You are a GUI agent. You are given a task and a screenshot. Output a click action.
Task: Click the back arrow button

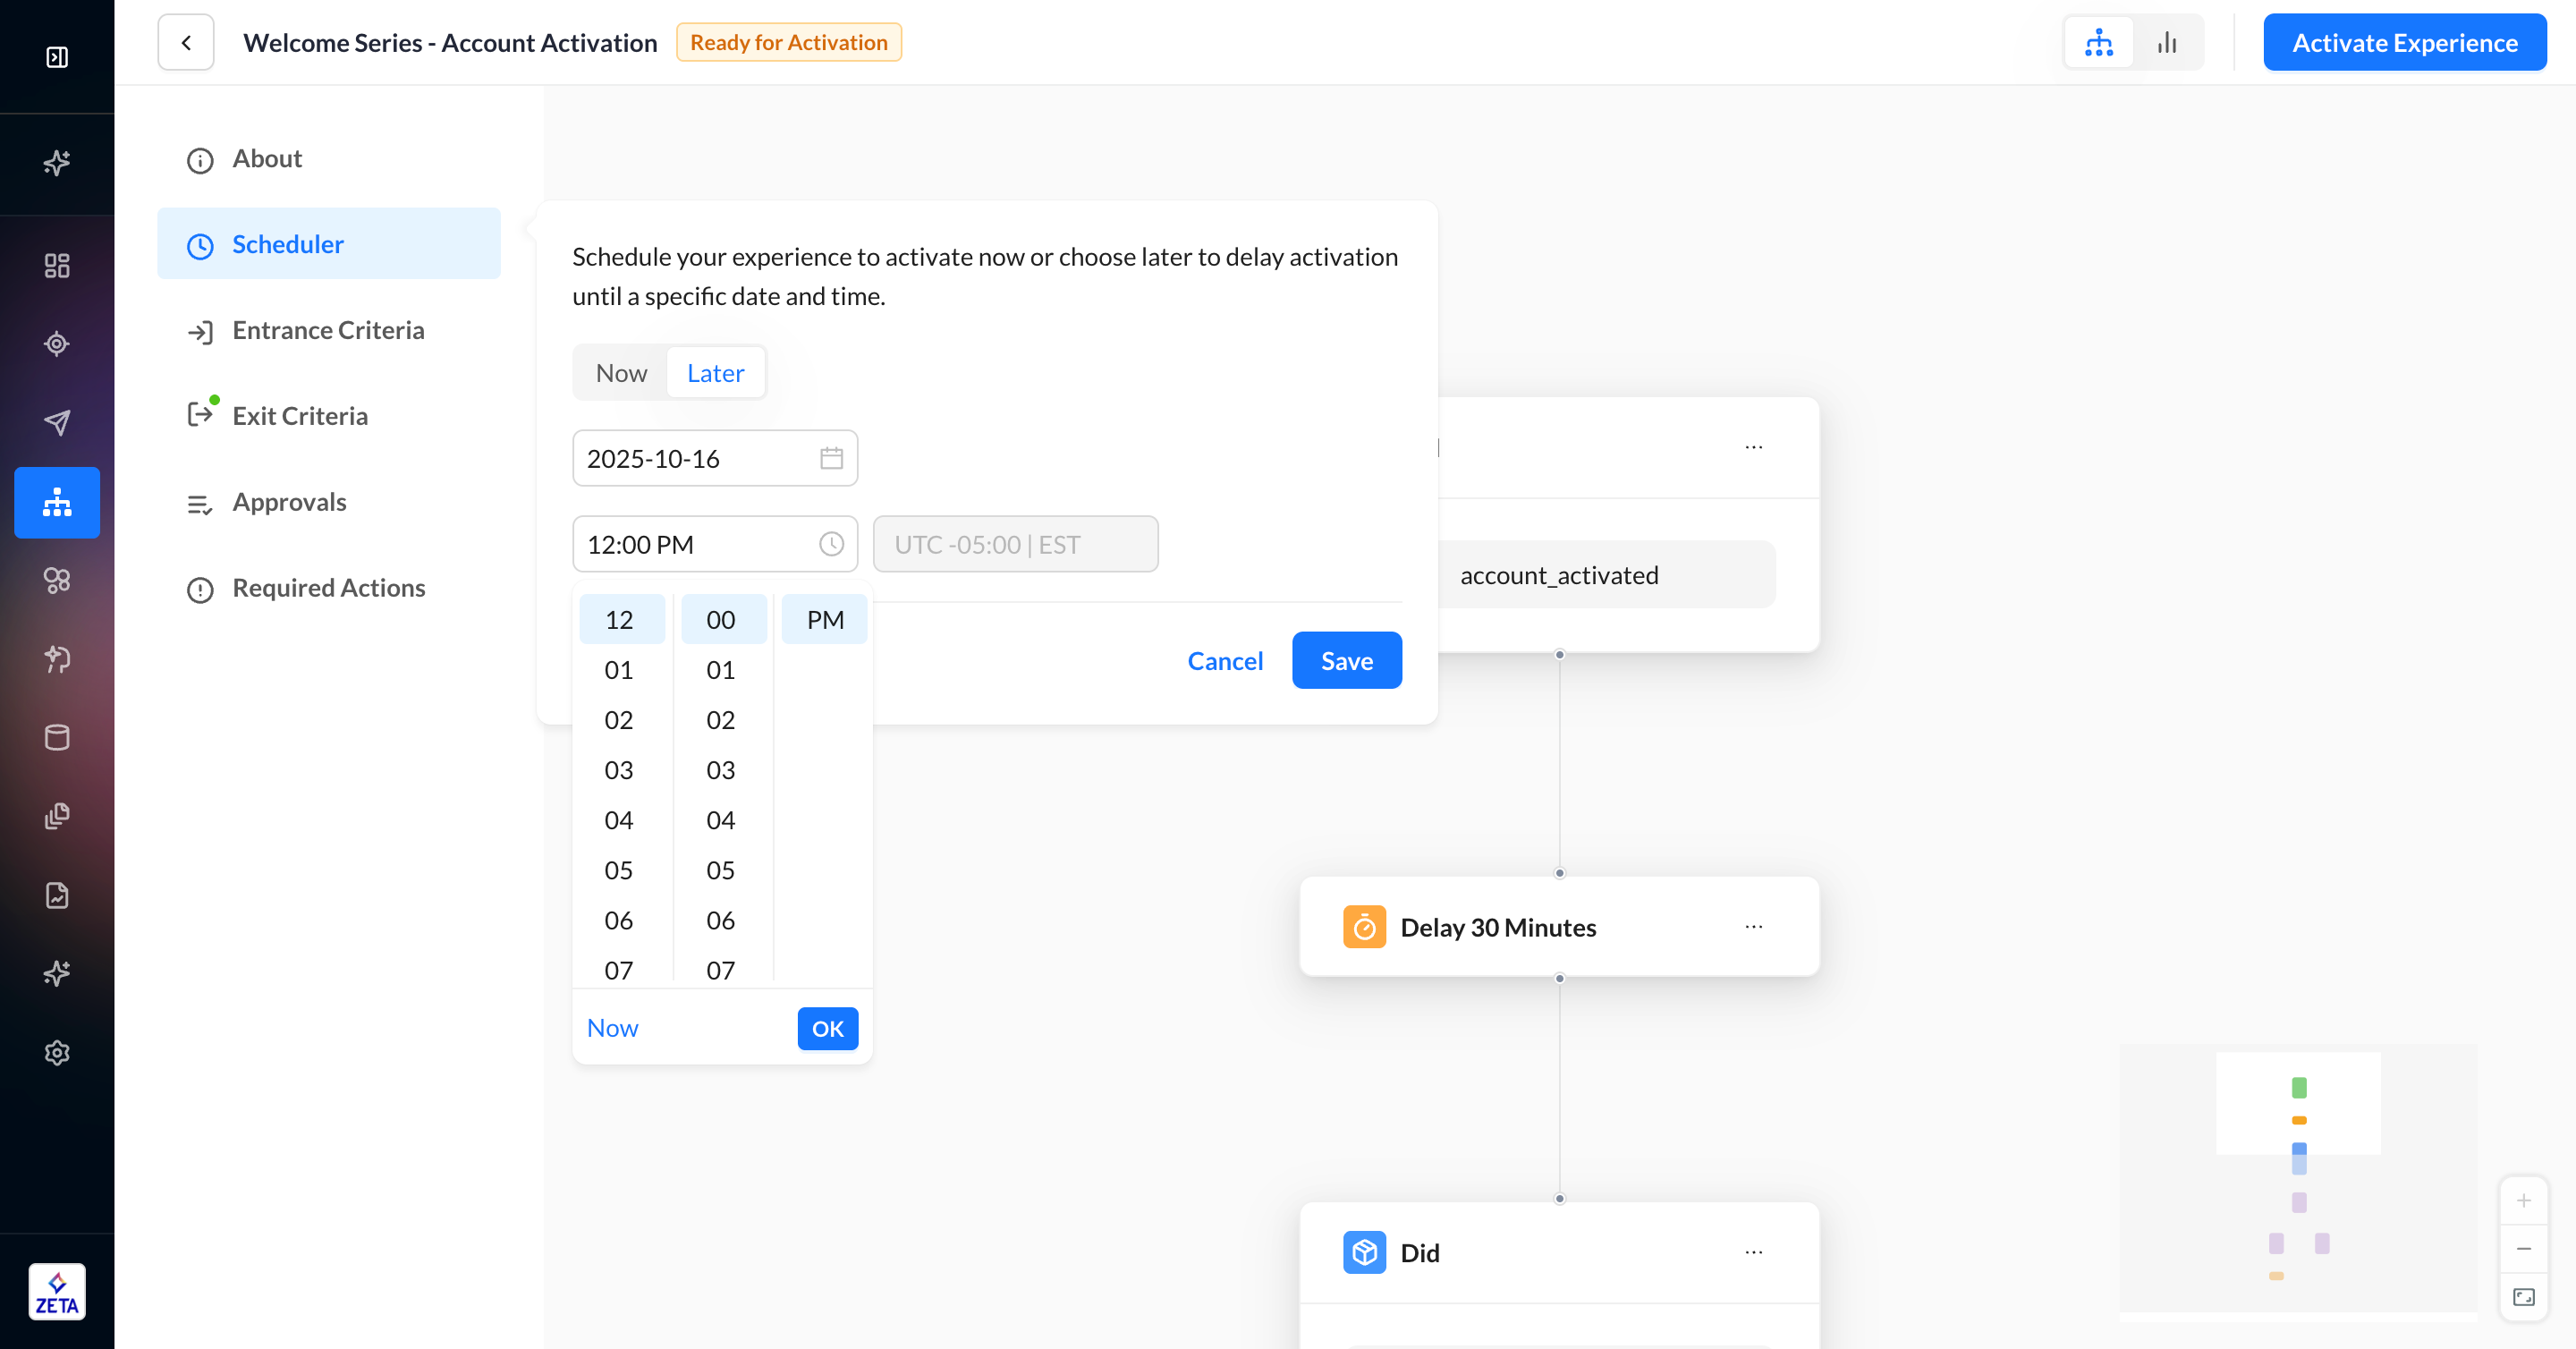[x=186, y=42]
